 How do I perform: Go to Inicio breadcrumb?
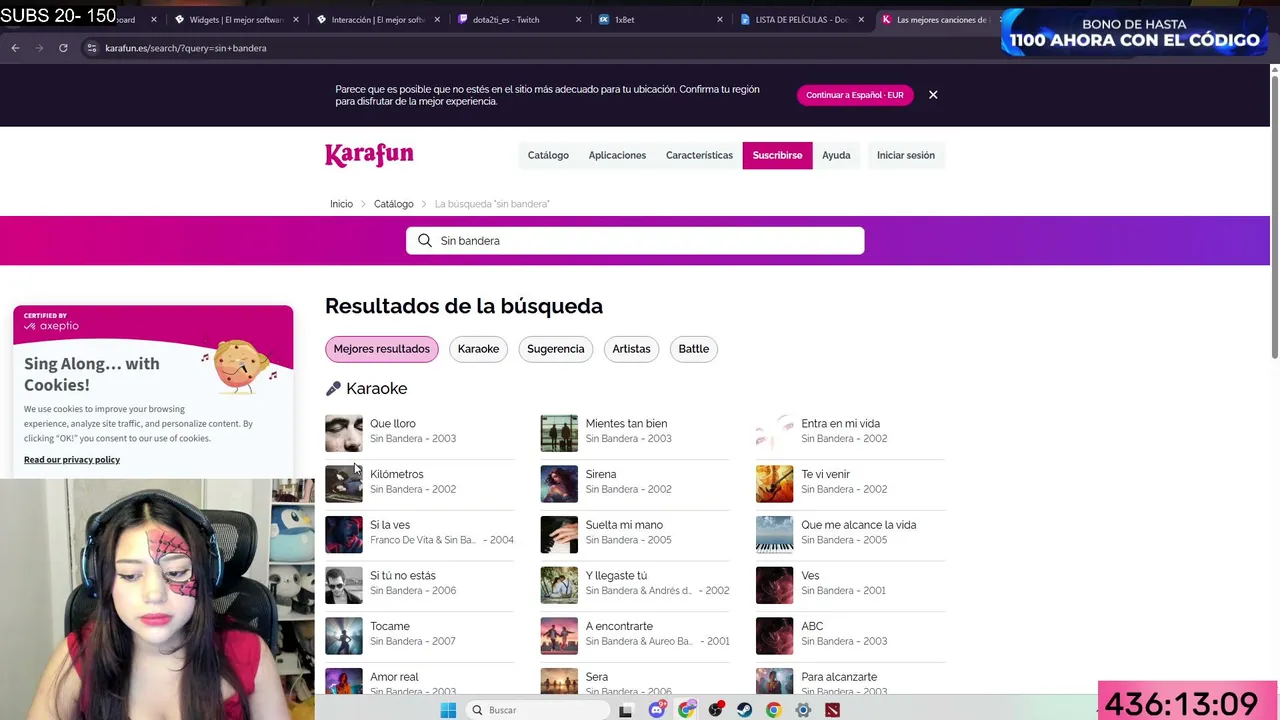341,204
